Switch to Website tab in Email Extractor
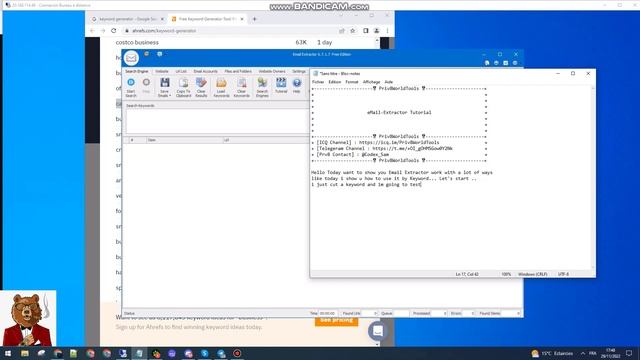640x360 pixels. 162,71
